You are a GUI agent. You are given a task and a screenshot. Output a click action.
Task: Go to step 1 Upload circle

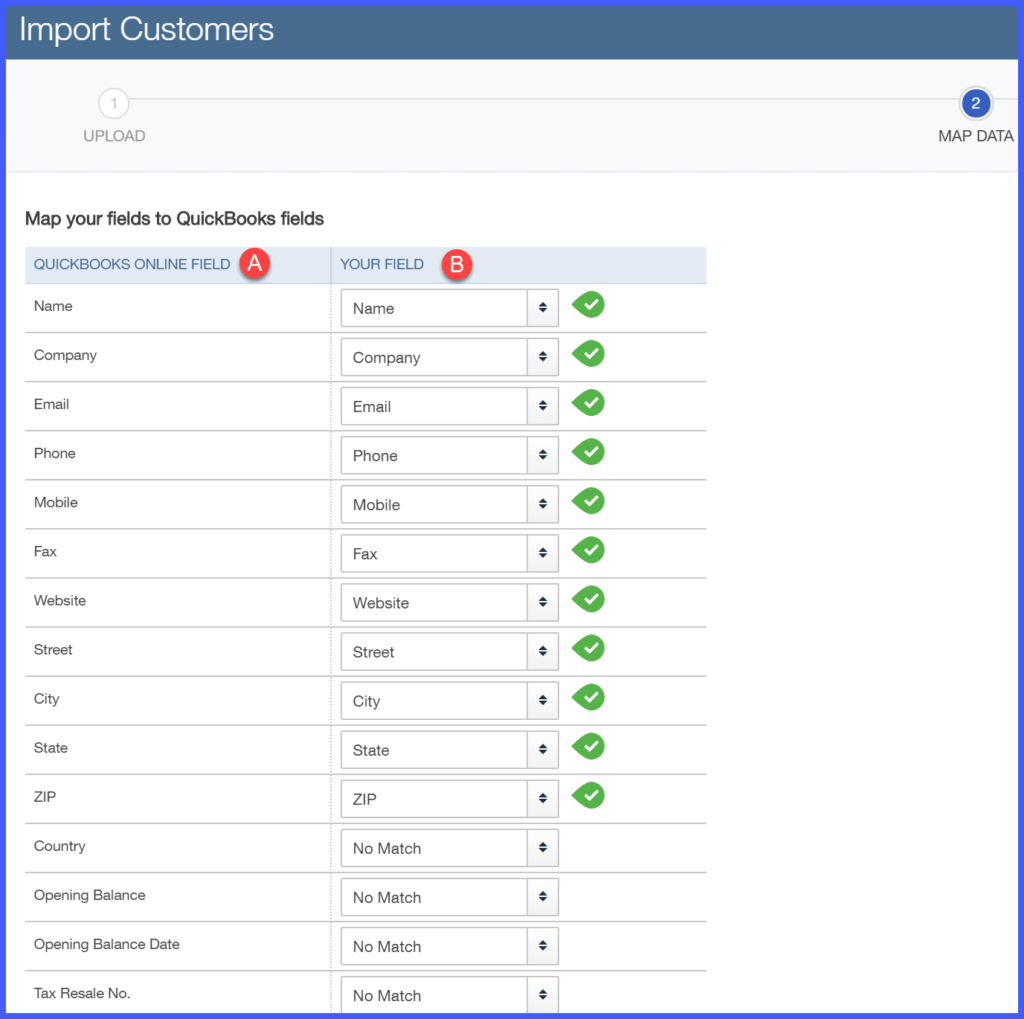coord(114,103)
